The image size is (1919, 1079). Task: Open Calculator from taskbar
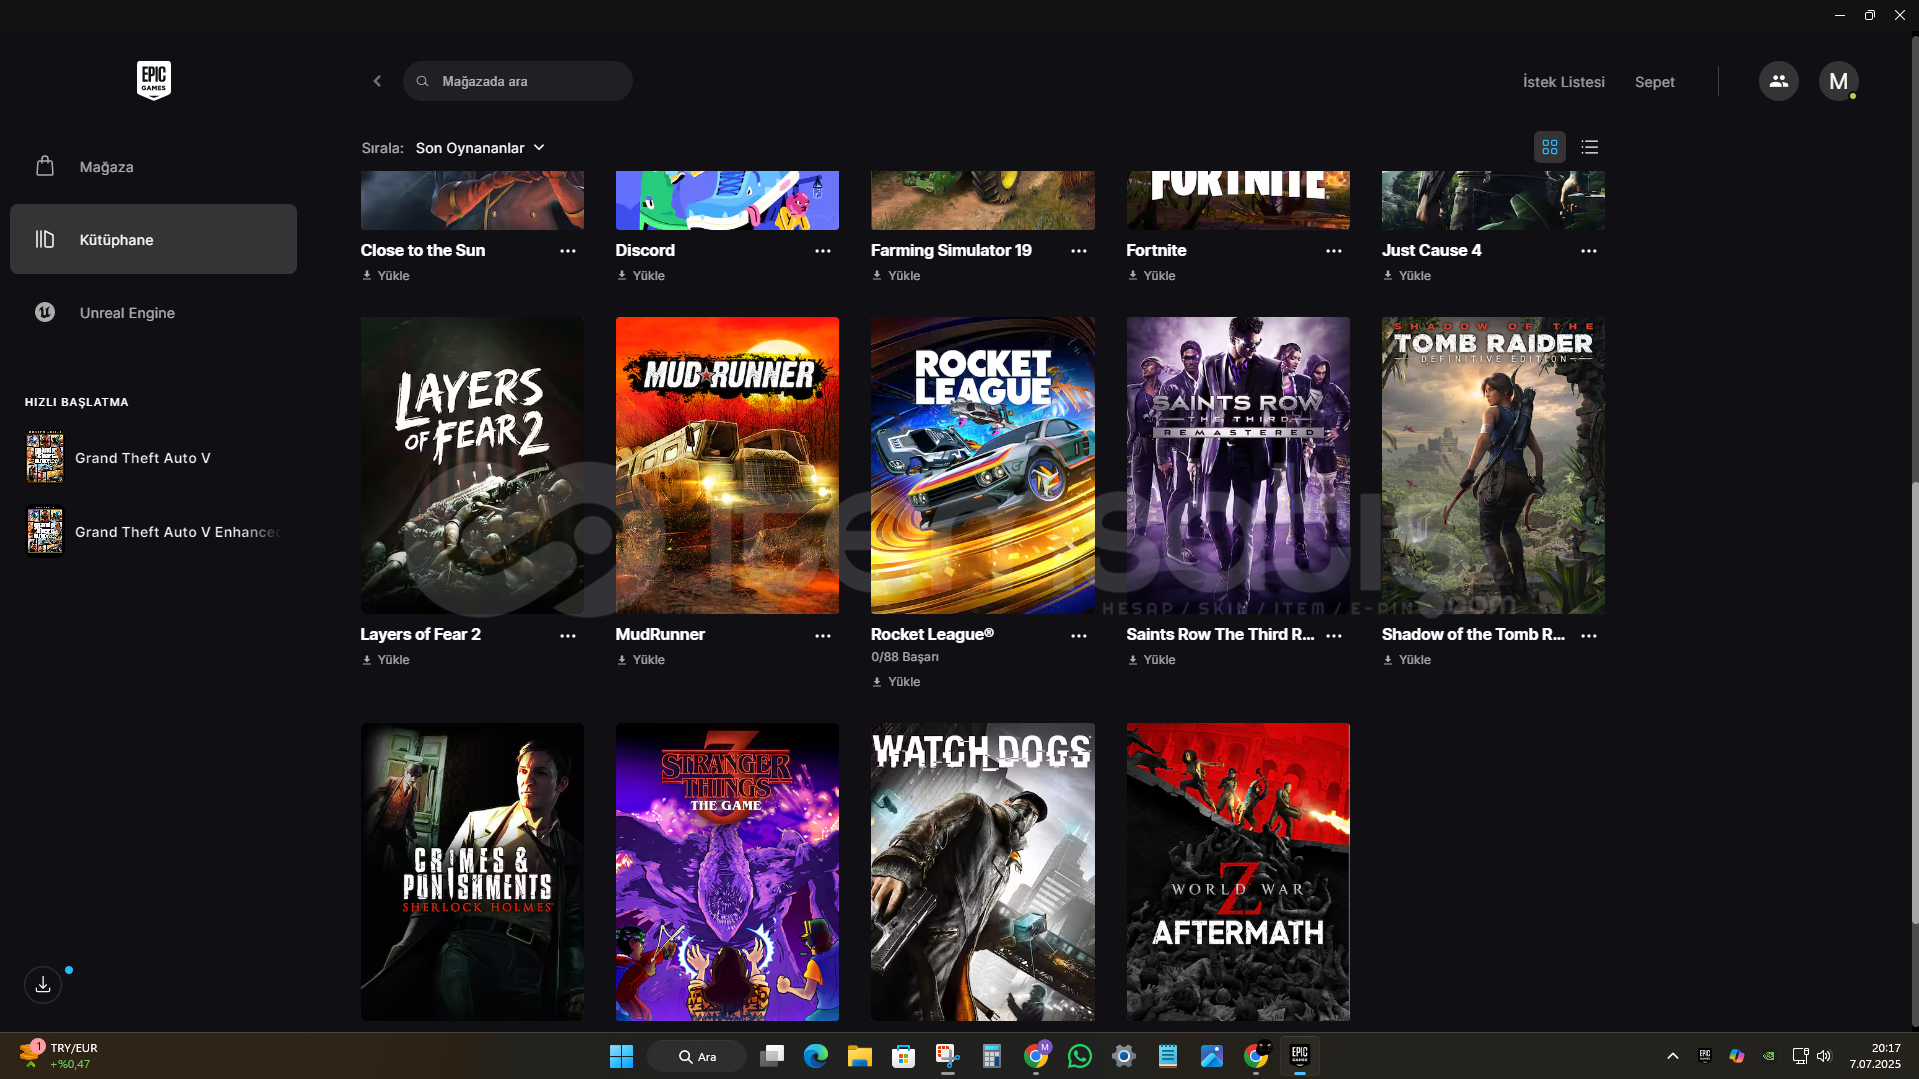coord(992,1056)
